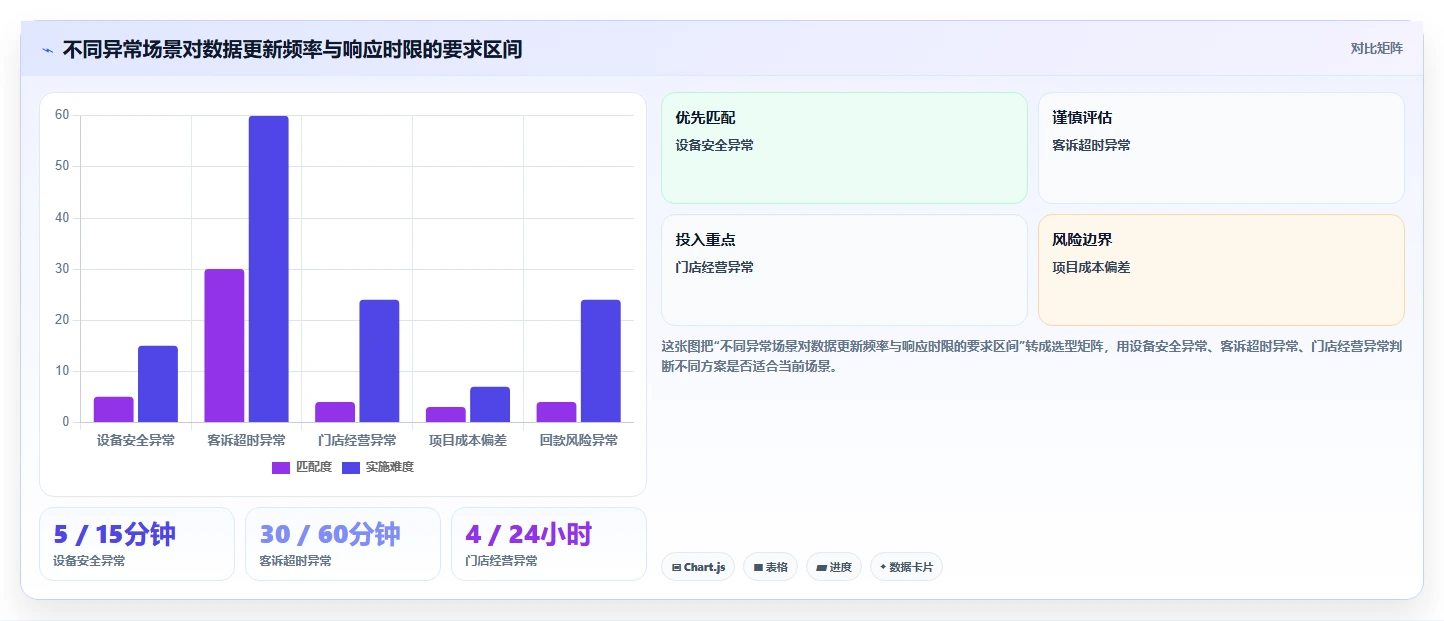Click the 30 y-axis tick label
This screenshot has width=1444, height=621.
pyautogui.click(x=62, y=269)
